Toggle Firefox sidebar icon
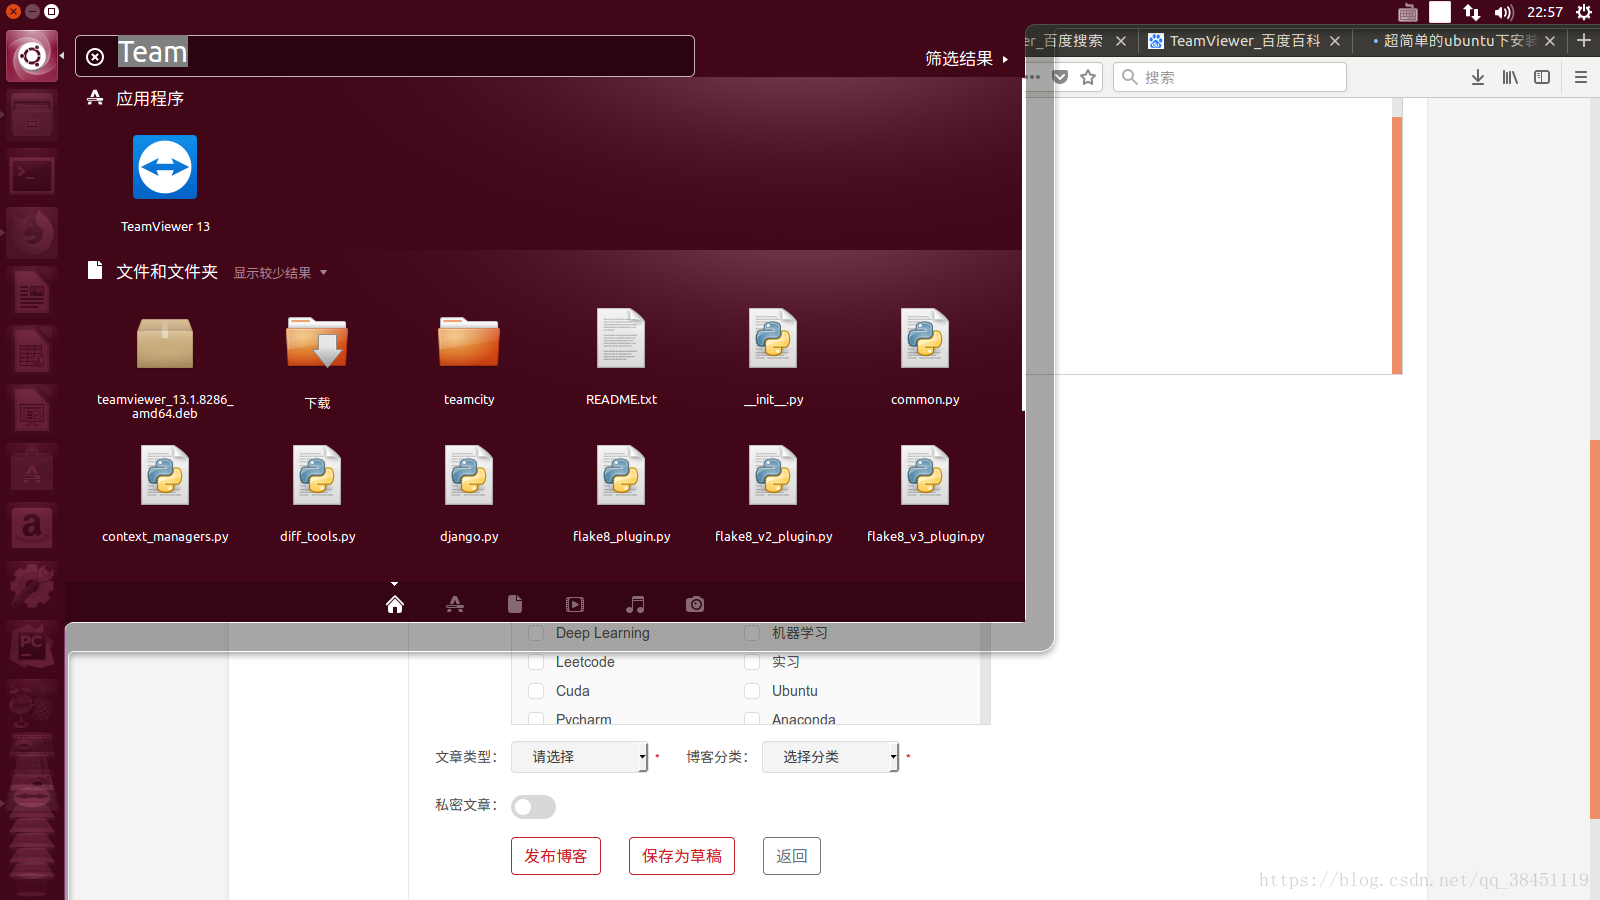 tap(1542, 77)
